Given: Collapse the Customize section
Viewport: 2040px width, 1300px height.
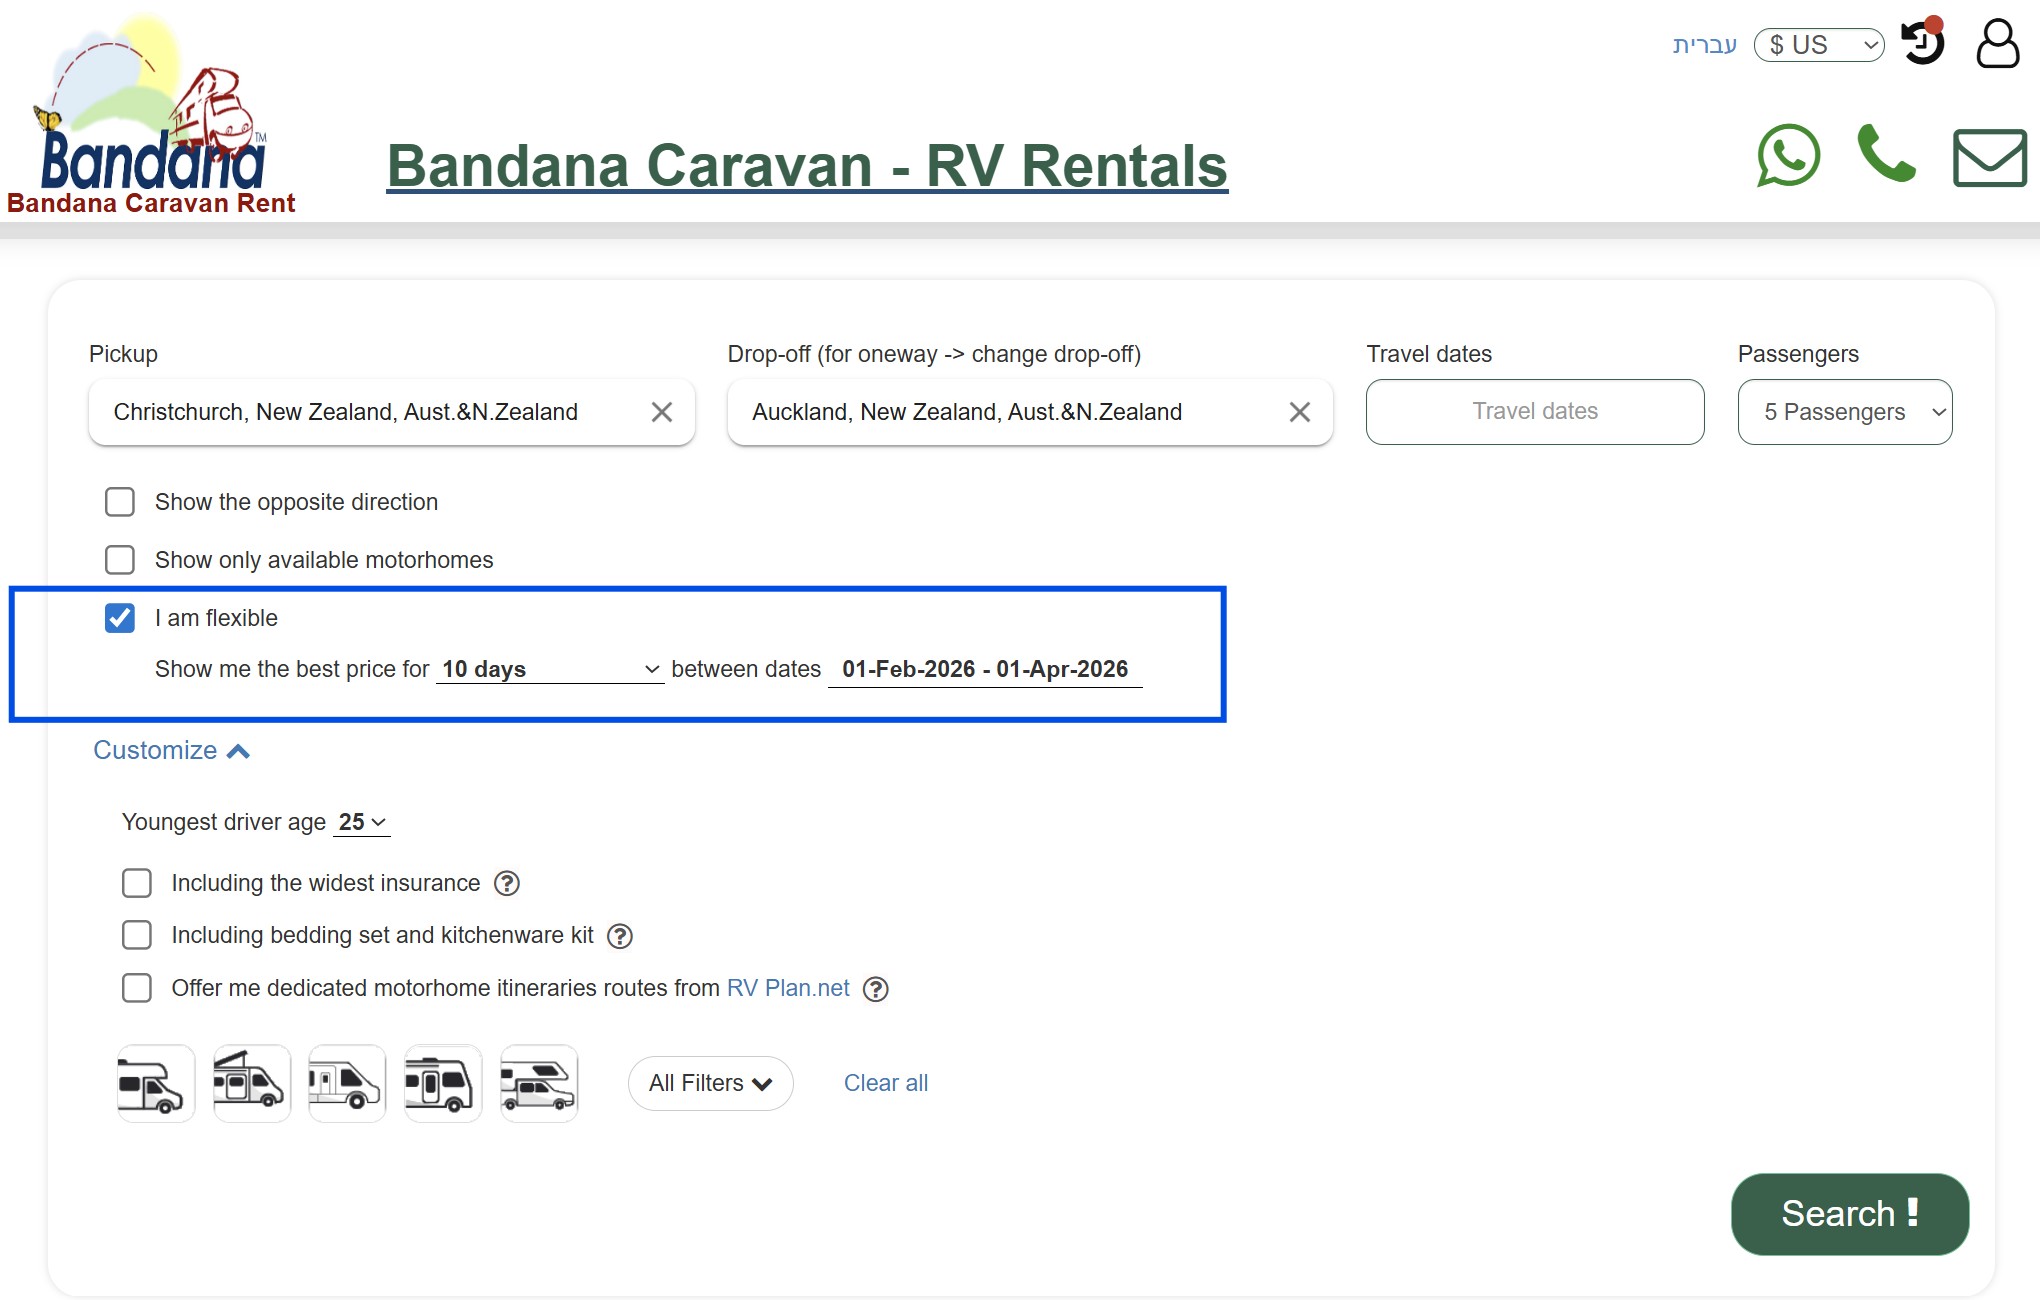Looking at the screenshot, I should [x=171, y=750].
